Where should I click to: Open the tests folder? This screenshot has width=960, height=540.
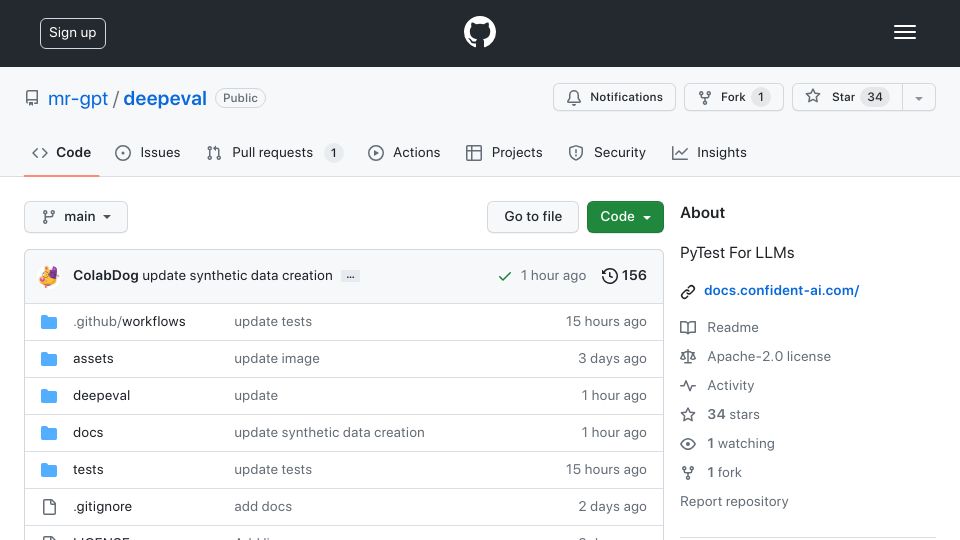[x=88, y=470]
